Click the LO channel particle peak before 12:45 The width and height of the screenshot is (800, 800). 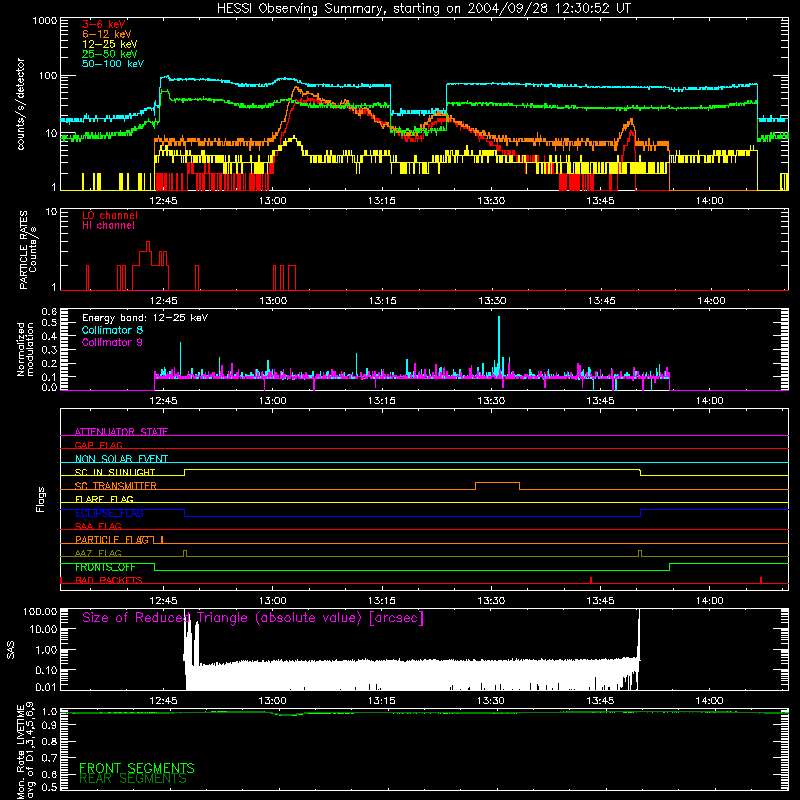tap(148, 245)
